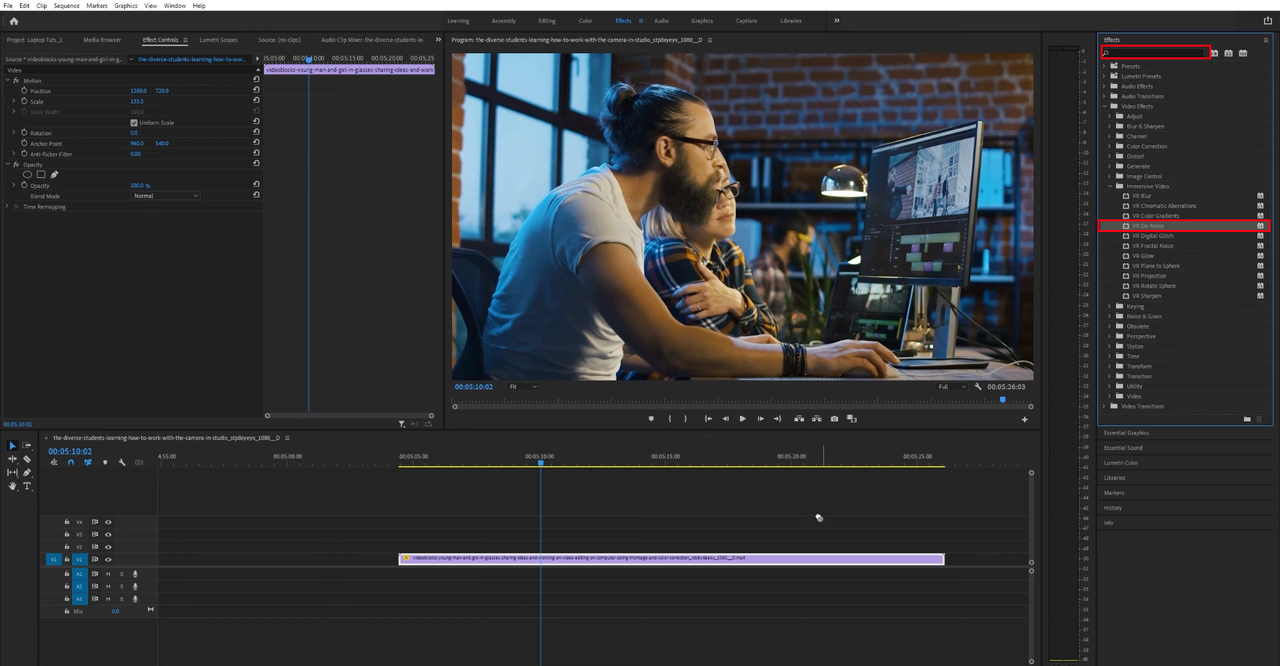This screenshot has height=666, width=1280.
Task: Expand Video Transitions folder
Action: (1104, 406)
